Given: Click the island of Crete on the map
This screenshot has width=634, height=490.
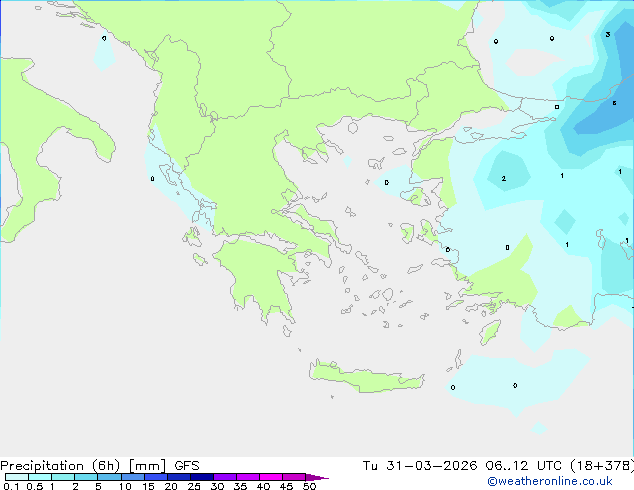Looking at the screenshot, I should click(x=368, y=378).
